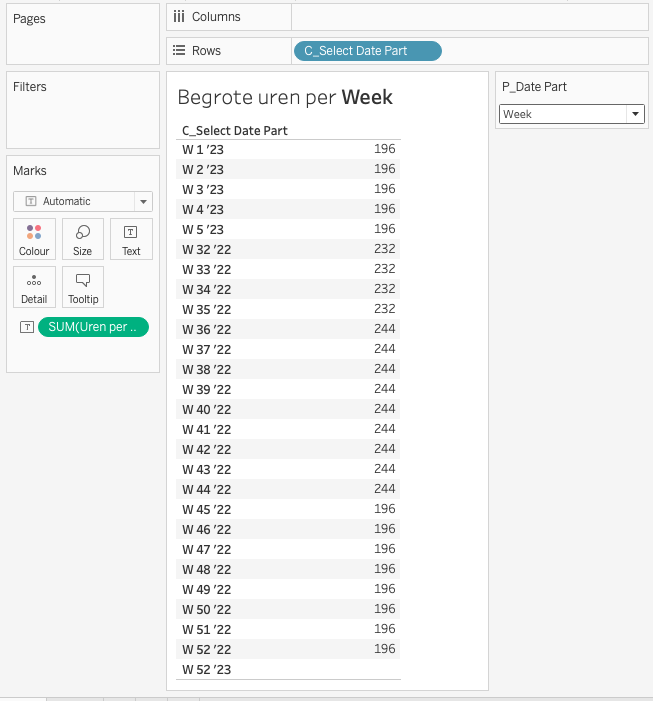
Task: Click the C_Select Date Part column header
Action: pos(235,131)
